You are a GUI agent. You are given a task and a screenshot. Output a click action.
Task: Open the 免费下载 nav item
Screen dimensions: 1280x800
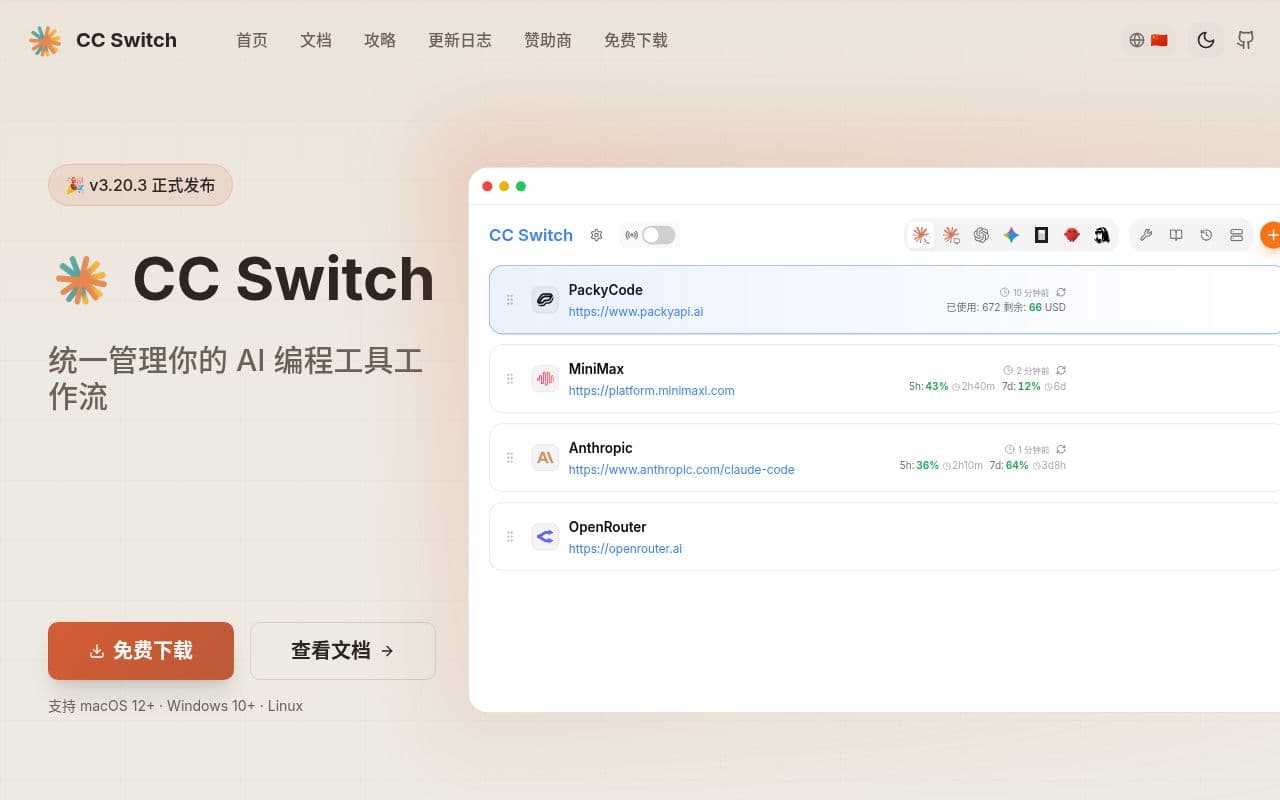point(636,40)
